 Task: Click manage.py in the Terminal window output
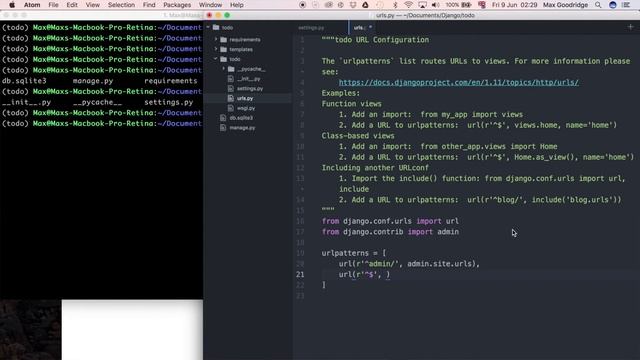click(x=93, y=81)
